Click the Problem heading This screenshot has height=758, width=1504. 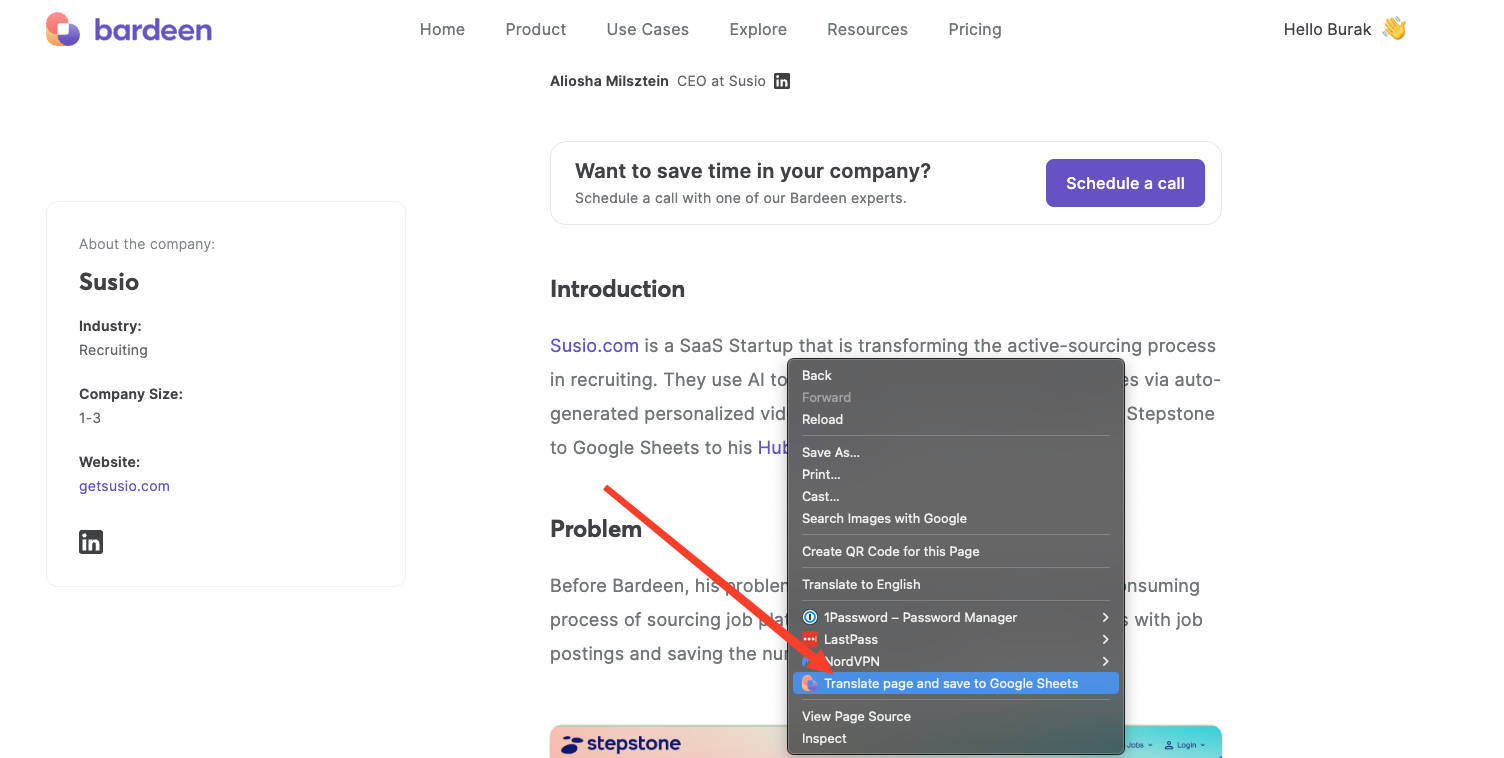596,529
